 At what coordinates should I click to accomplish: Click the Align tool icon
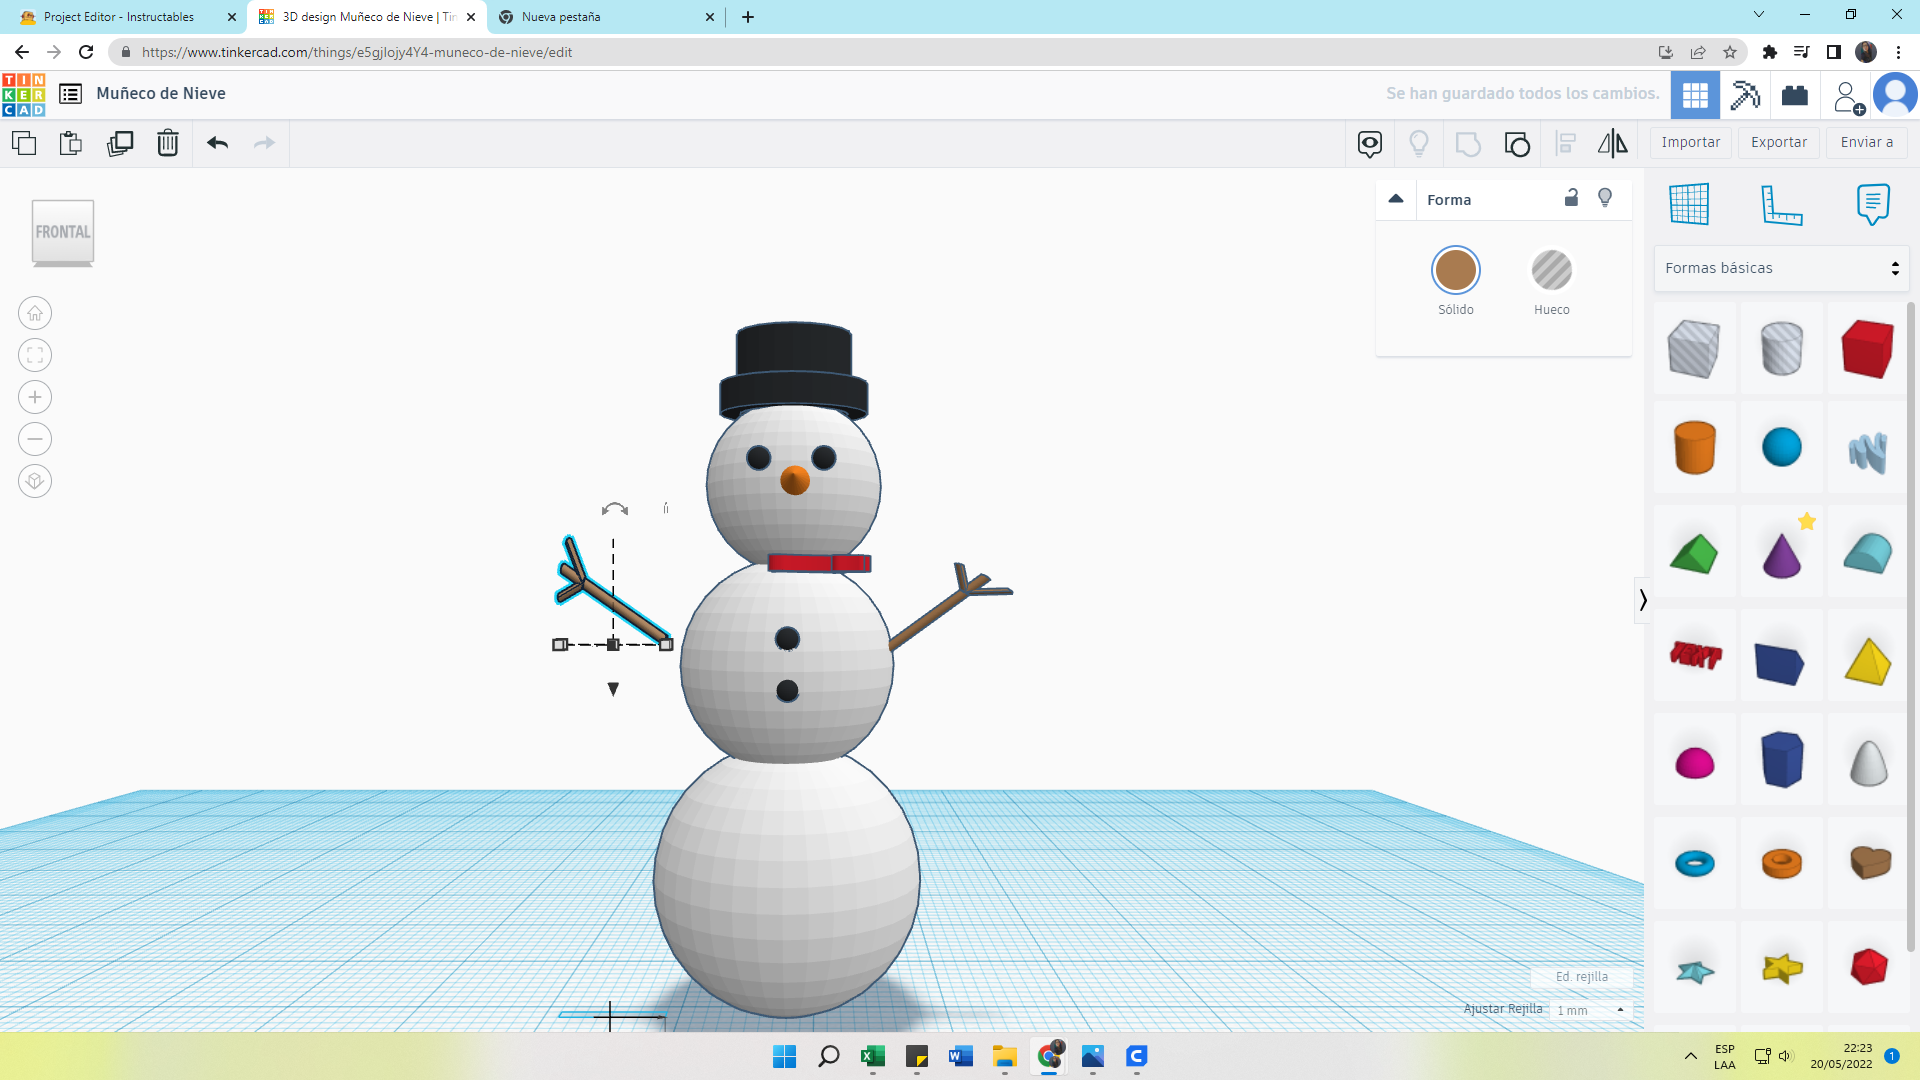[x=1566, y=143]
